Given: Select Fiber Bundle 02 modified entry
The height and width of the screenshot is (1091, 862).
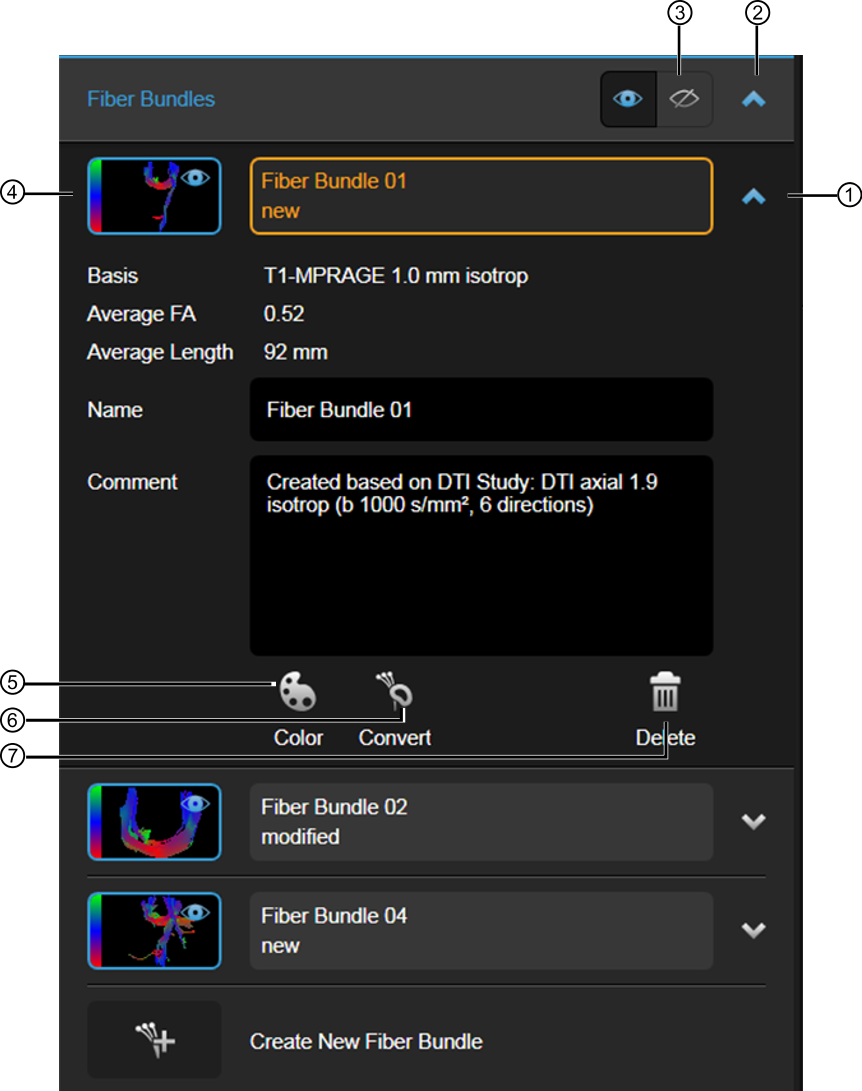Looking at the screenshot, I should [x=481, y=822].
